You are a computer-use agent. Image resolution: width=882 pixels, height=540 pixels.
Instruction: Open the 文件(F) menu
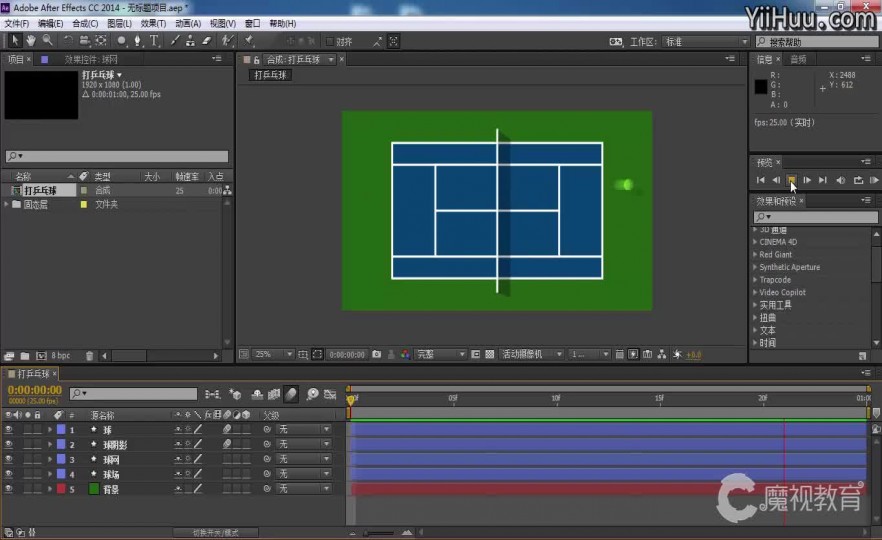coord(16,23)
